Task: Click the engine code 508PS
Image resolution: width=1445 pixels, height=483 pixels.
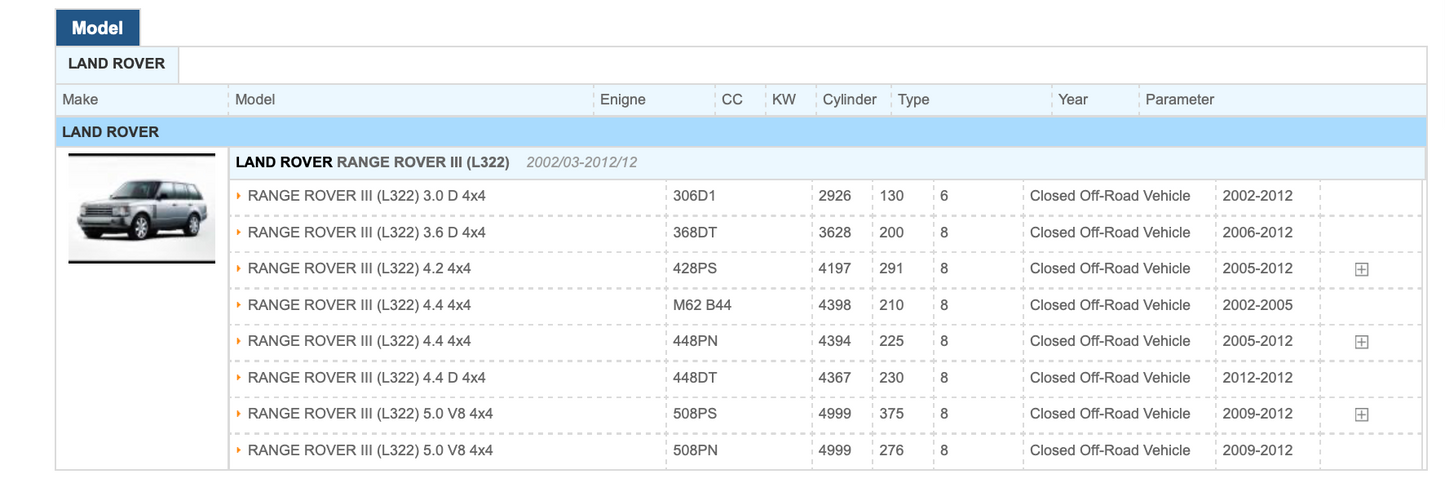Action: click(695, 414)
